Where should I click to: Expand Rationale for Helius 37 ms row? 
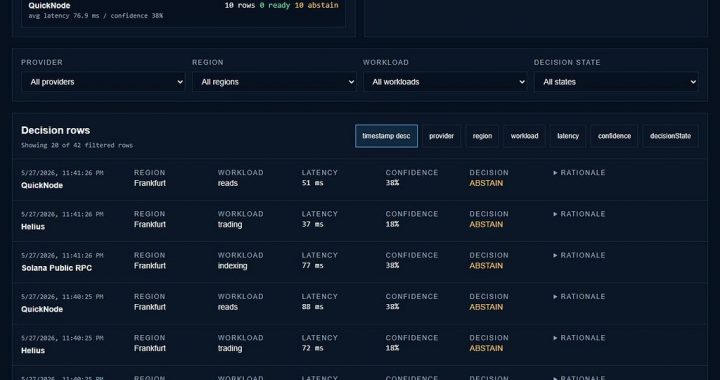579,214
